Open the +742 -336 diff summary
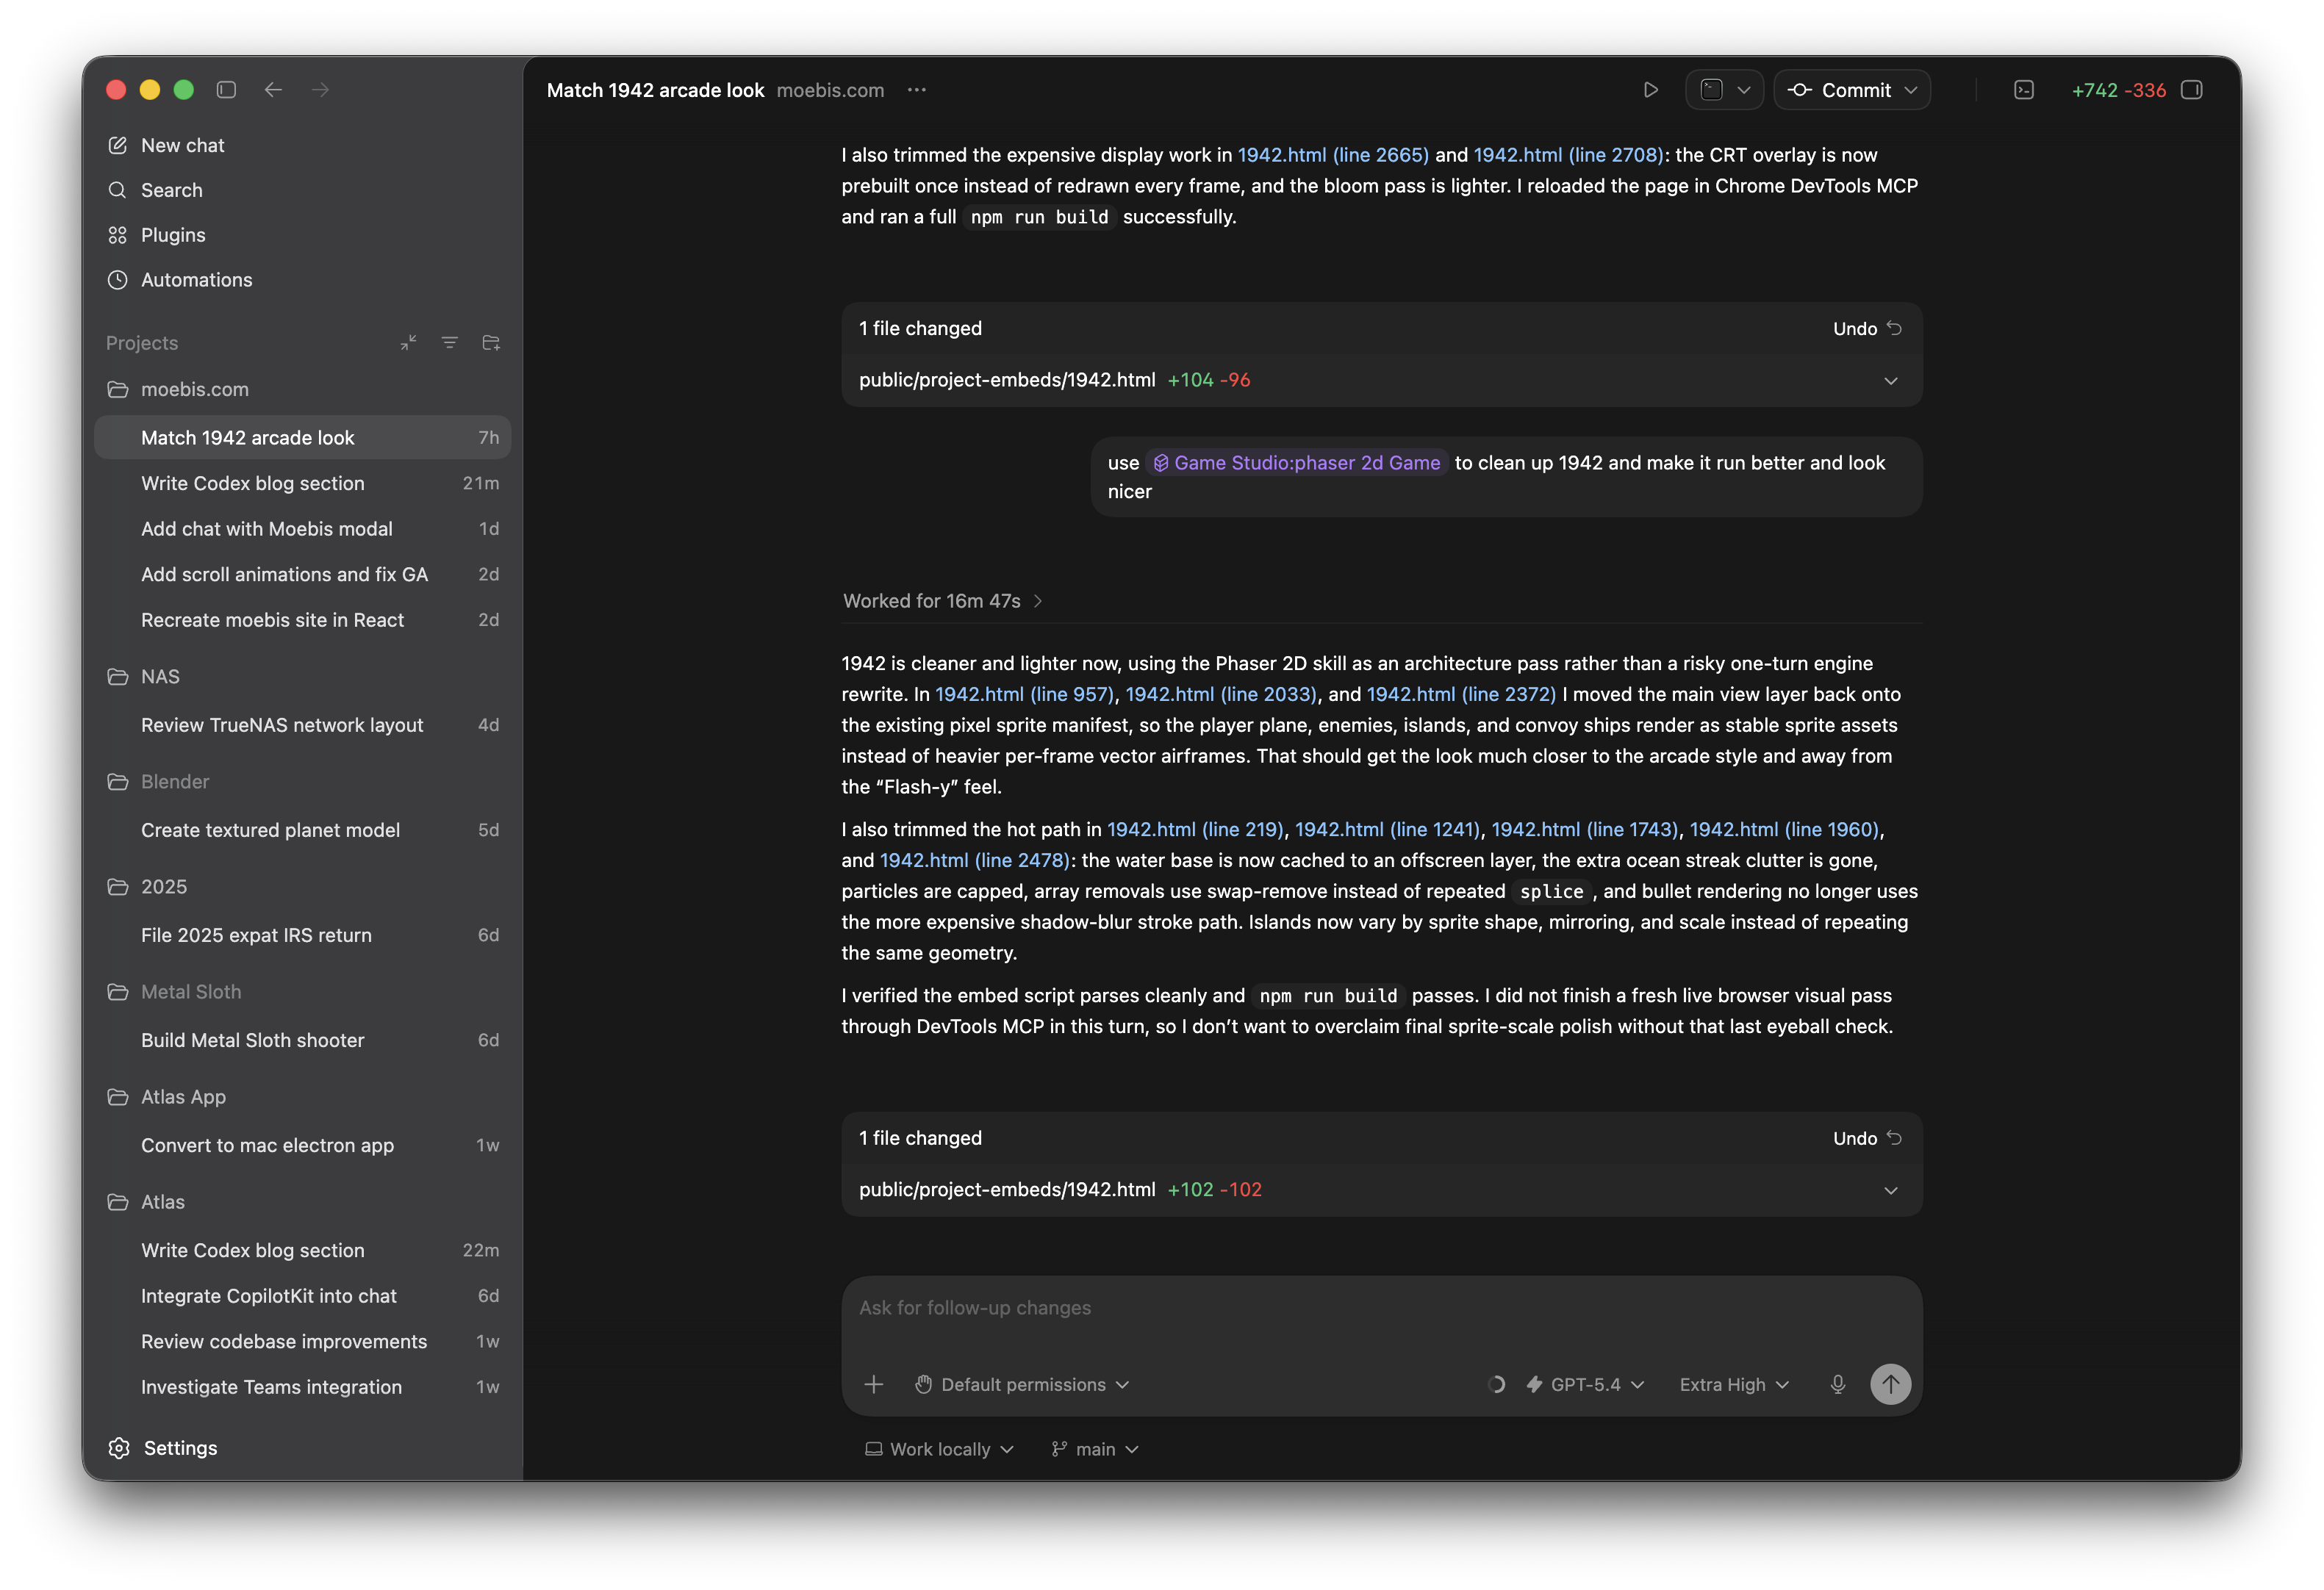This screenshot has height=1590, width=2324. coord(2118,90)
